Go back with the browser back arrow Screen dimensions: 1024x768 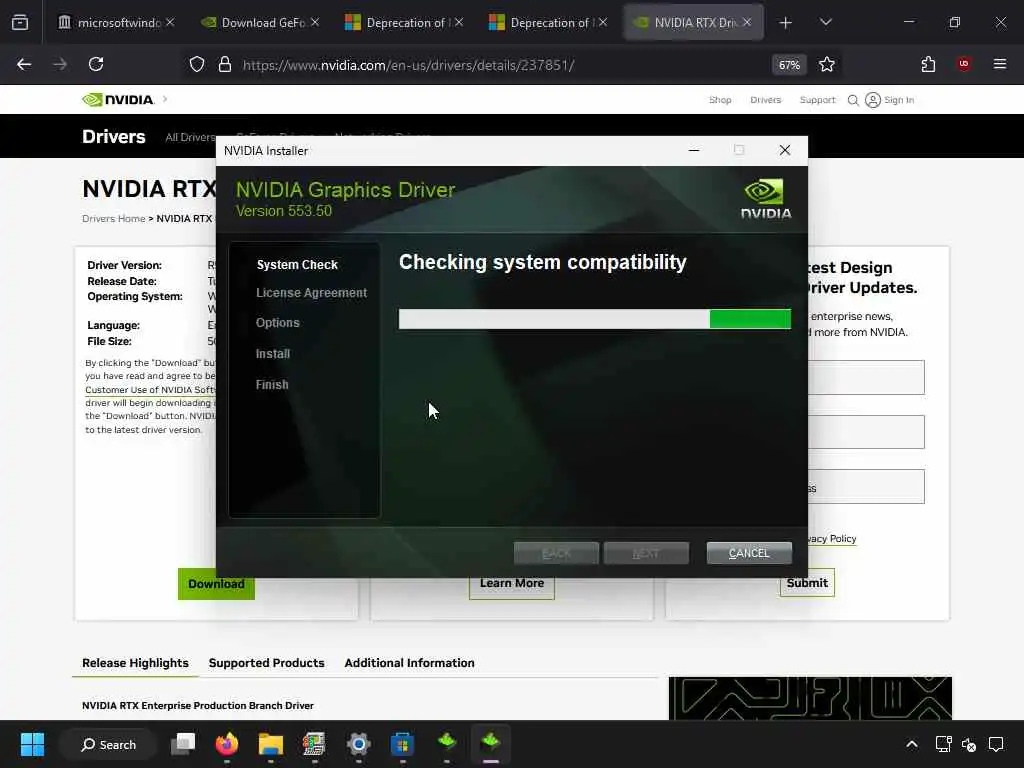(x=24, y=64)
